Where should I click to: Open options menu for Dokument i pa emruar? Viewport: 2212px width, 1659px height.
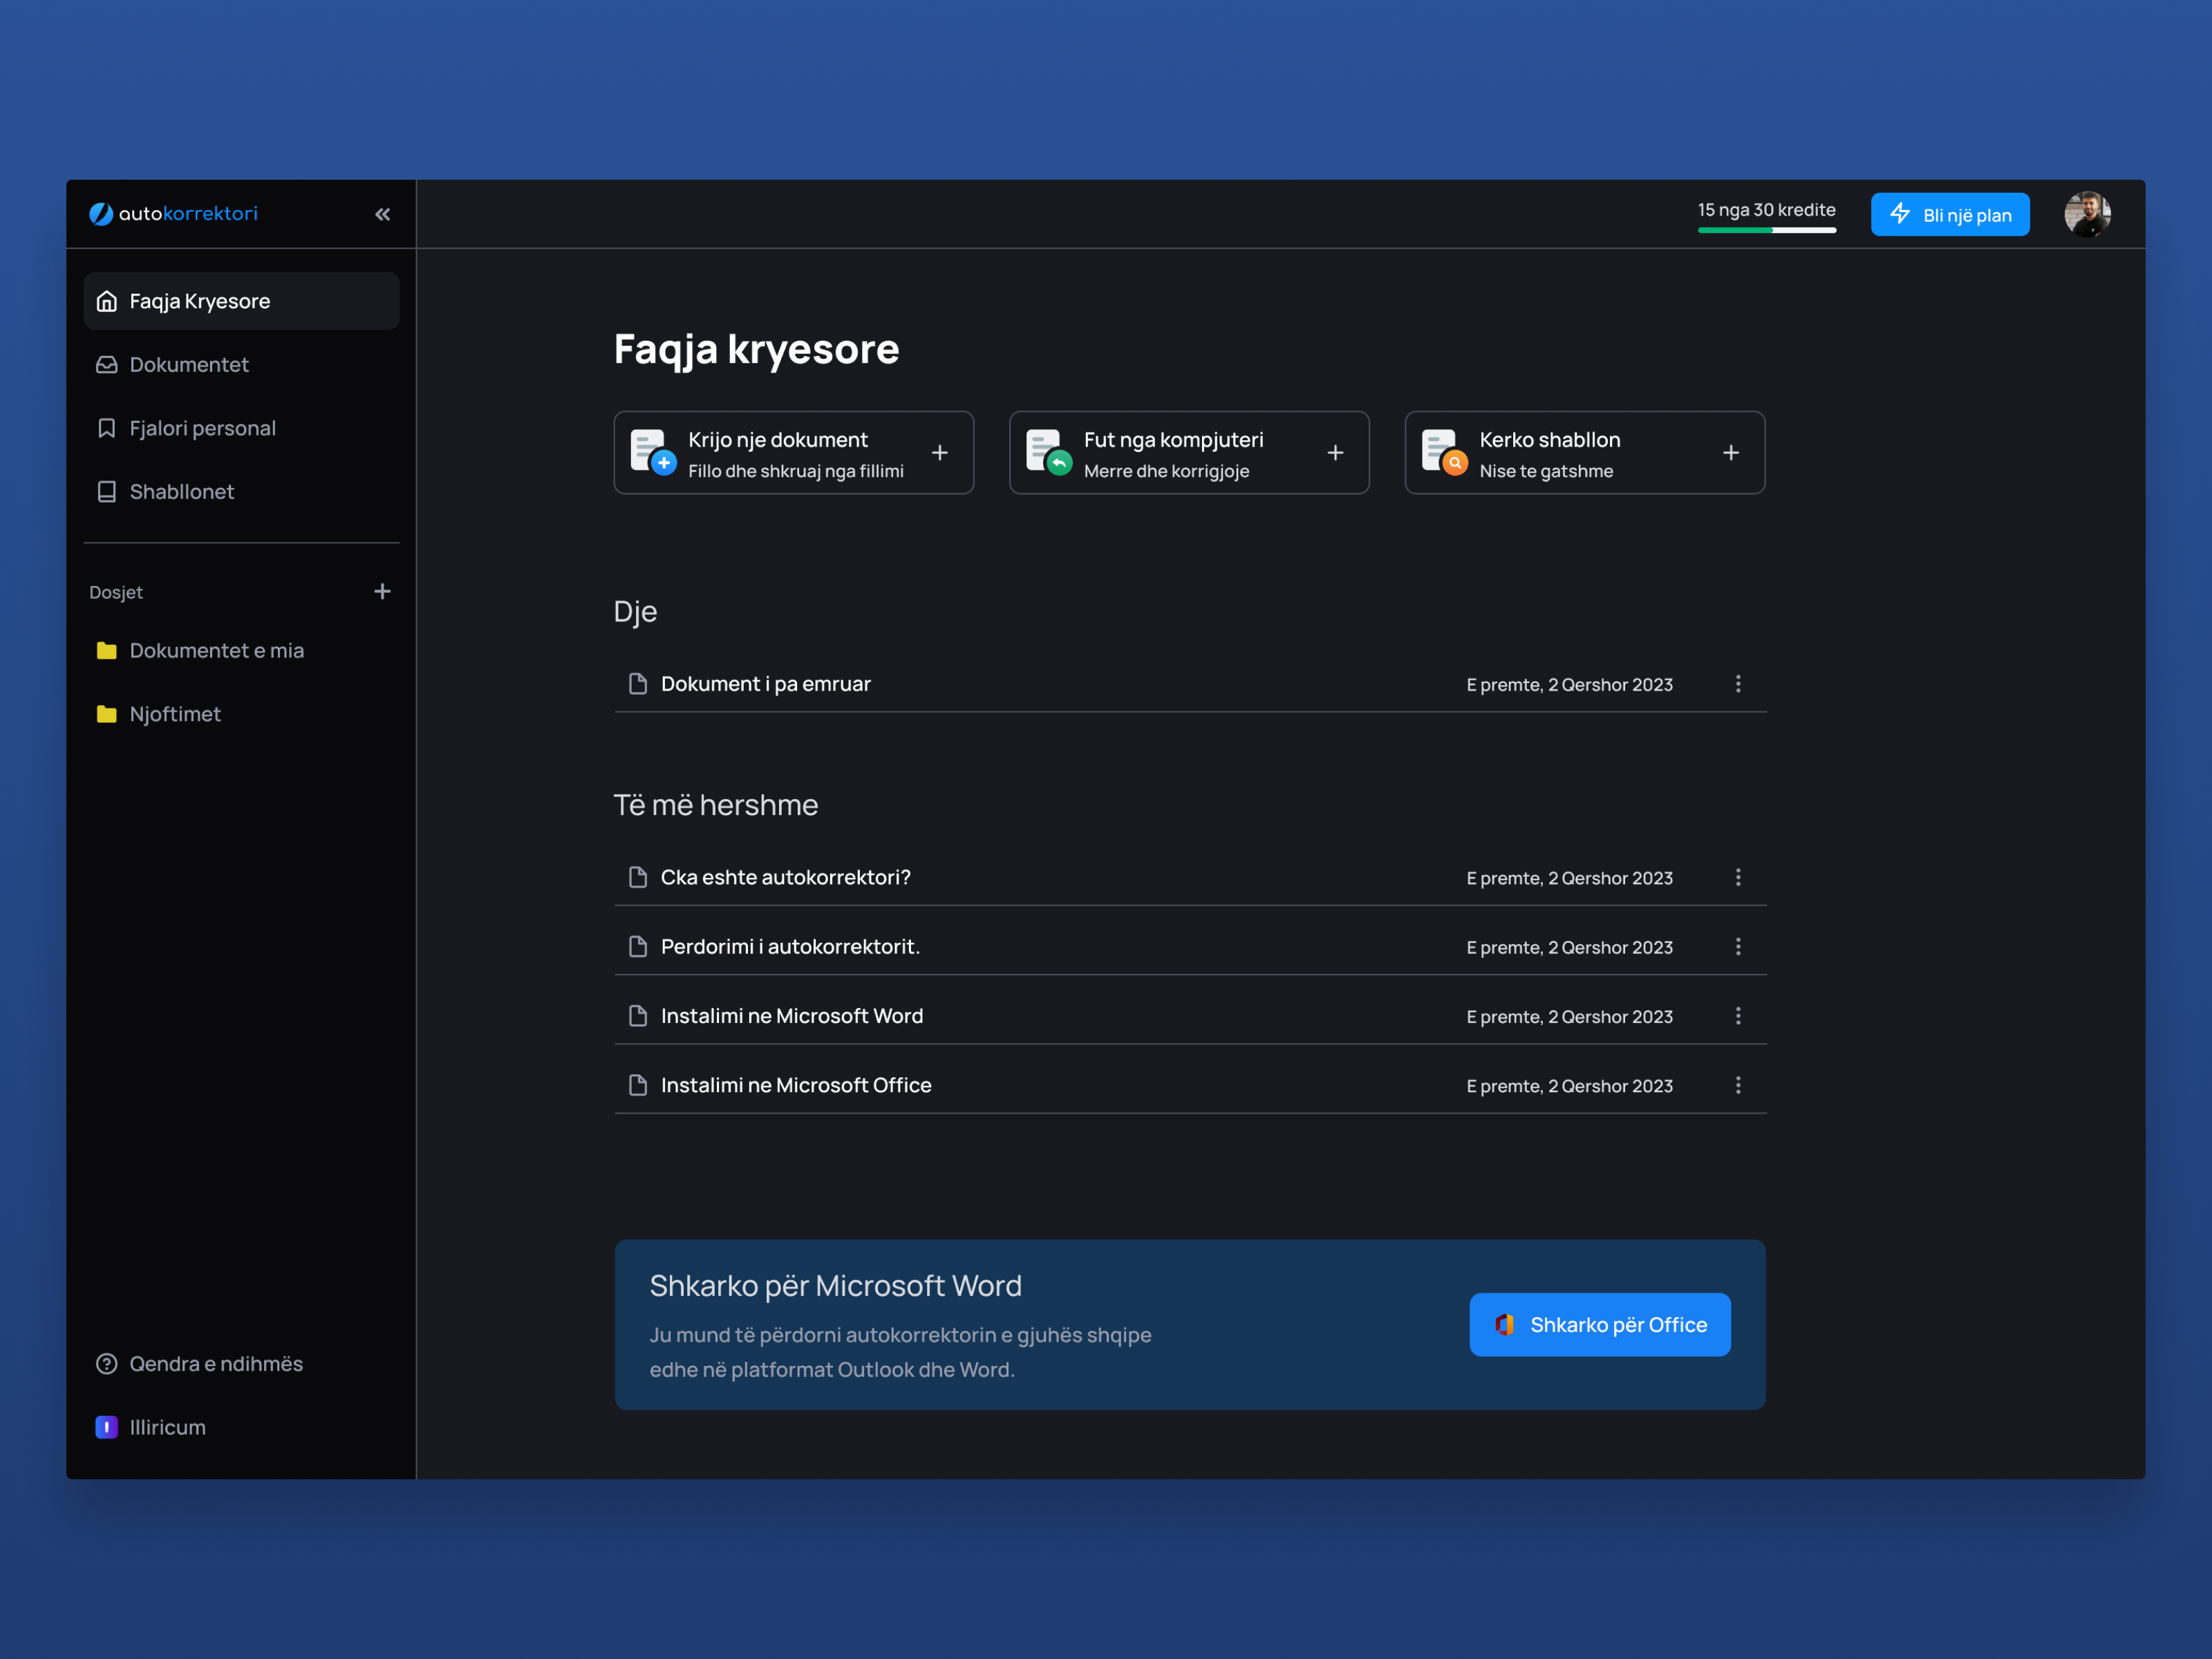1738,684
